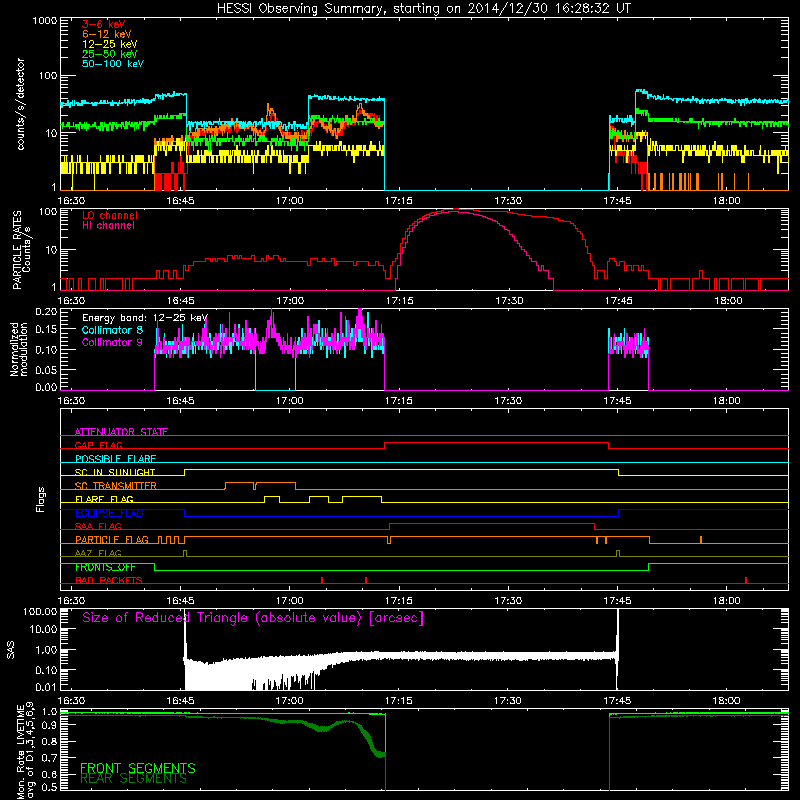Click the SAS axis label

pos(10,650)
